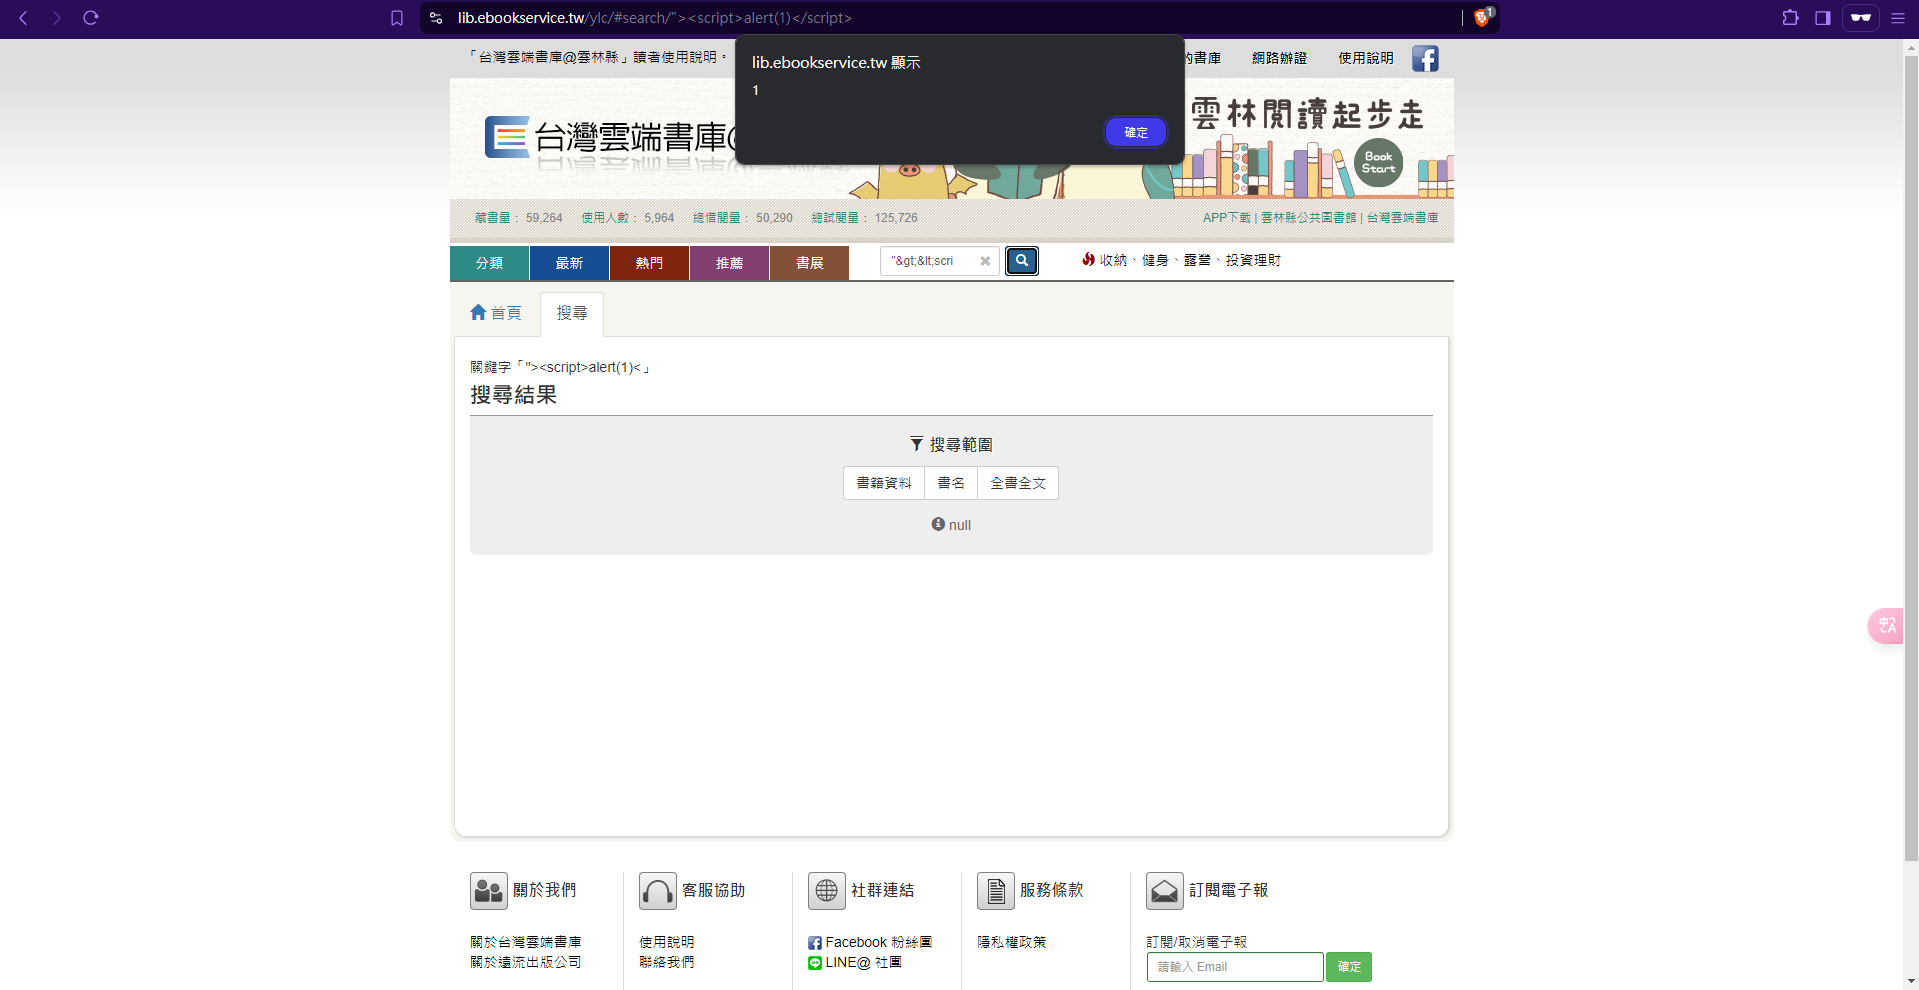
Task: Click the hot keyword 健身
Action: [x=1155, y=260]
